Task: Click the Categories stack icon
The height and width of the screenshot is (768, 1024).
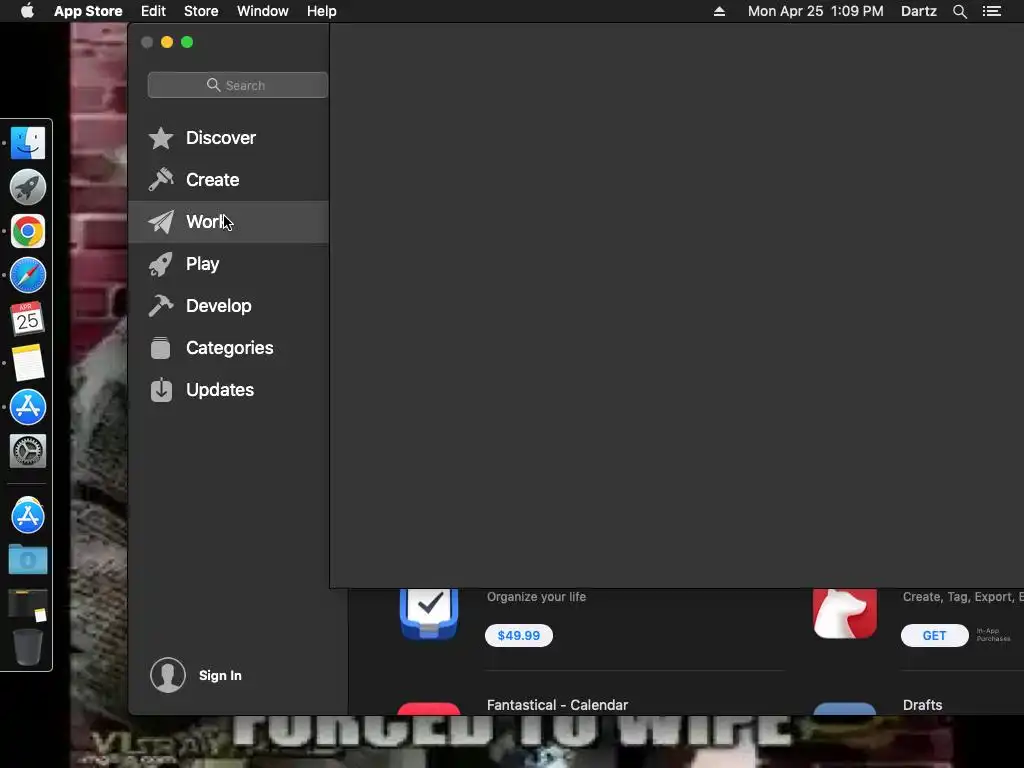Action: [x=161, y=348]
